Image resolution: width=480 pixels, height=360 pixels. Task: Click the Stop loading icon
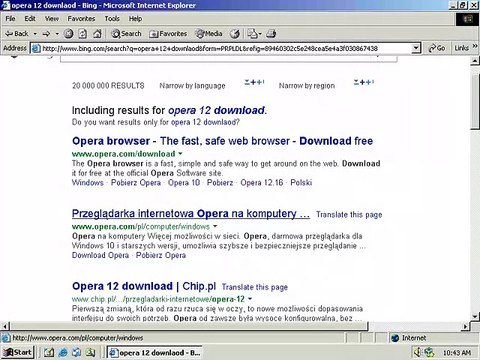(68, 34)
